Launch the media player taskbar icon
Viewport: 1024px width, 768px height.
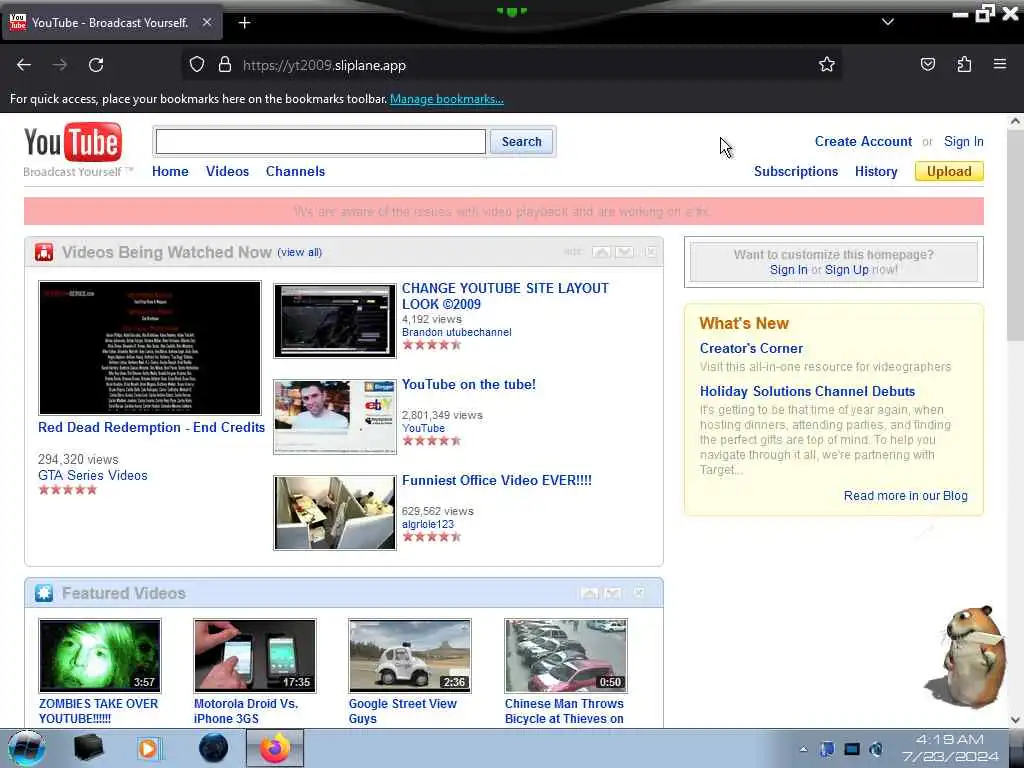pyautogui.click(x=148, y=748)
